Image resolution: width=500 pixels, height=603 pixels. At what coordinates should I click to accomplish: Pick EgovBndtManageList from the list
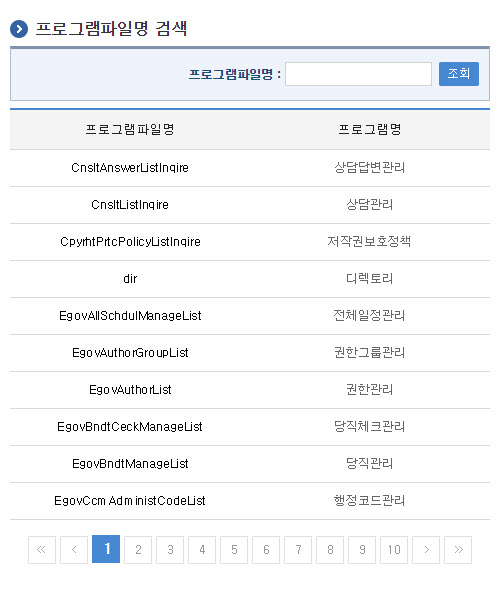coord(130,464)
